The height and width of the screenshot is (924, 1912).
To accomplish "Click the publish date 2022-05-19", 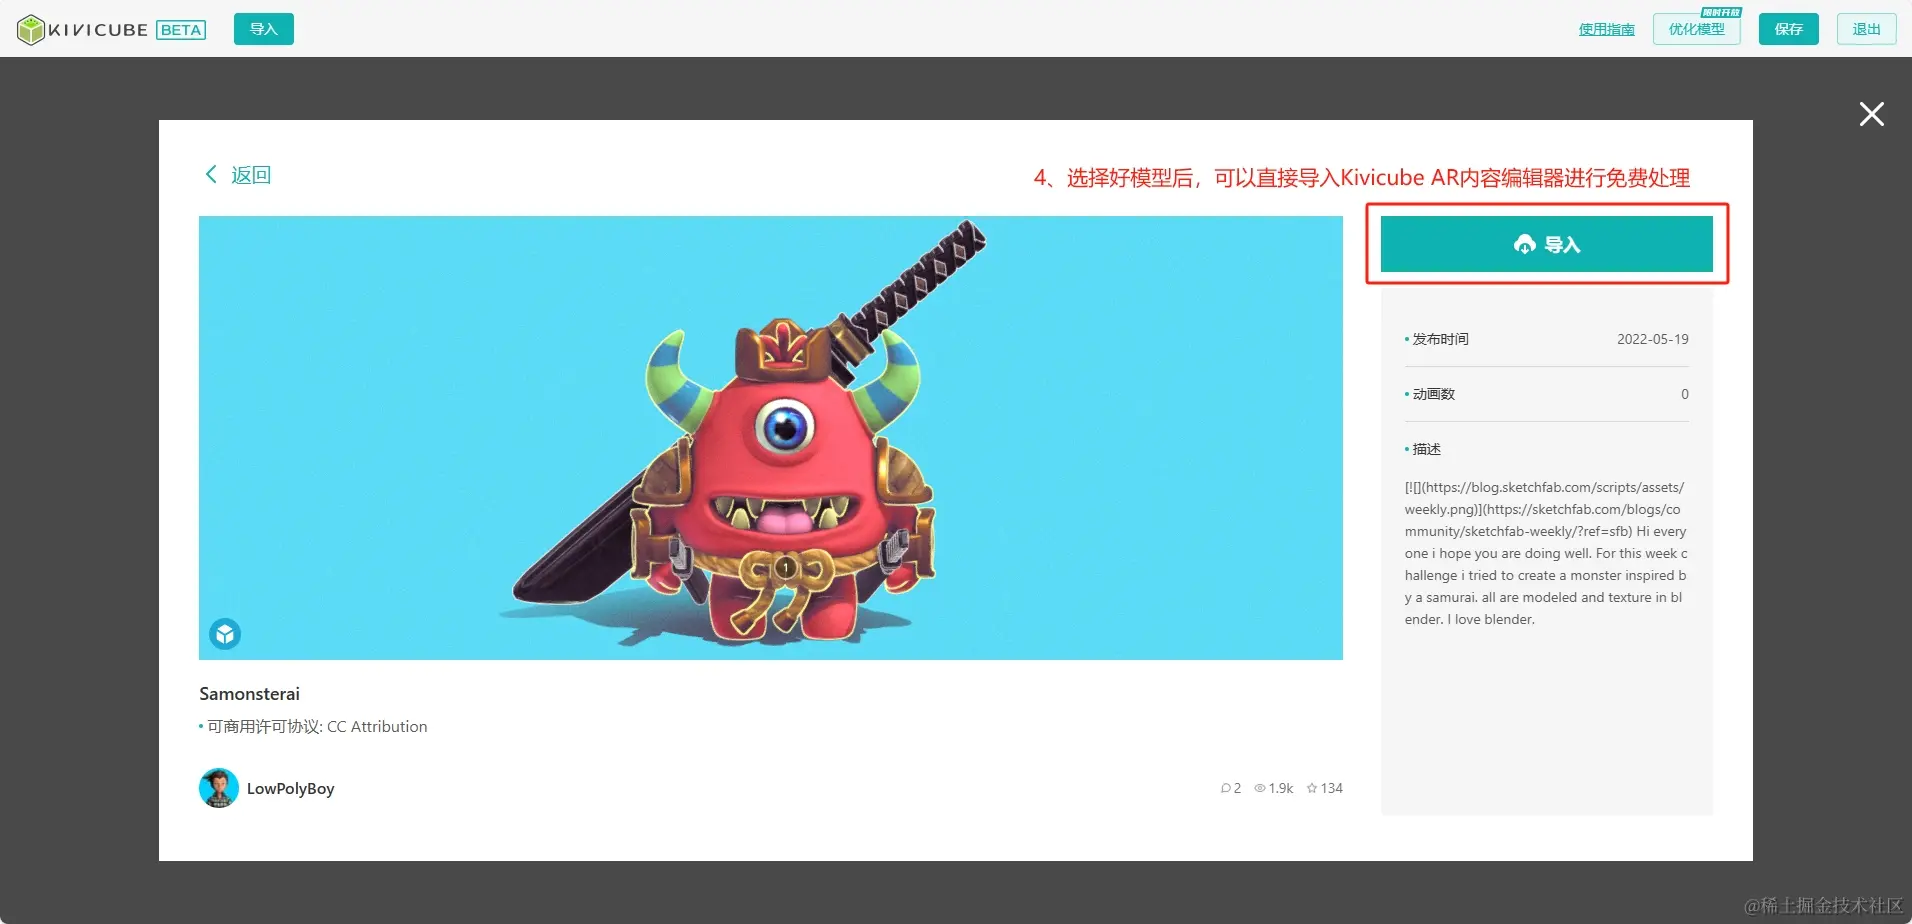I will tap(1652, 339).
